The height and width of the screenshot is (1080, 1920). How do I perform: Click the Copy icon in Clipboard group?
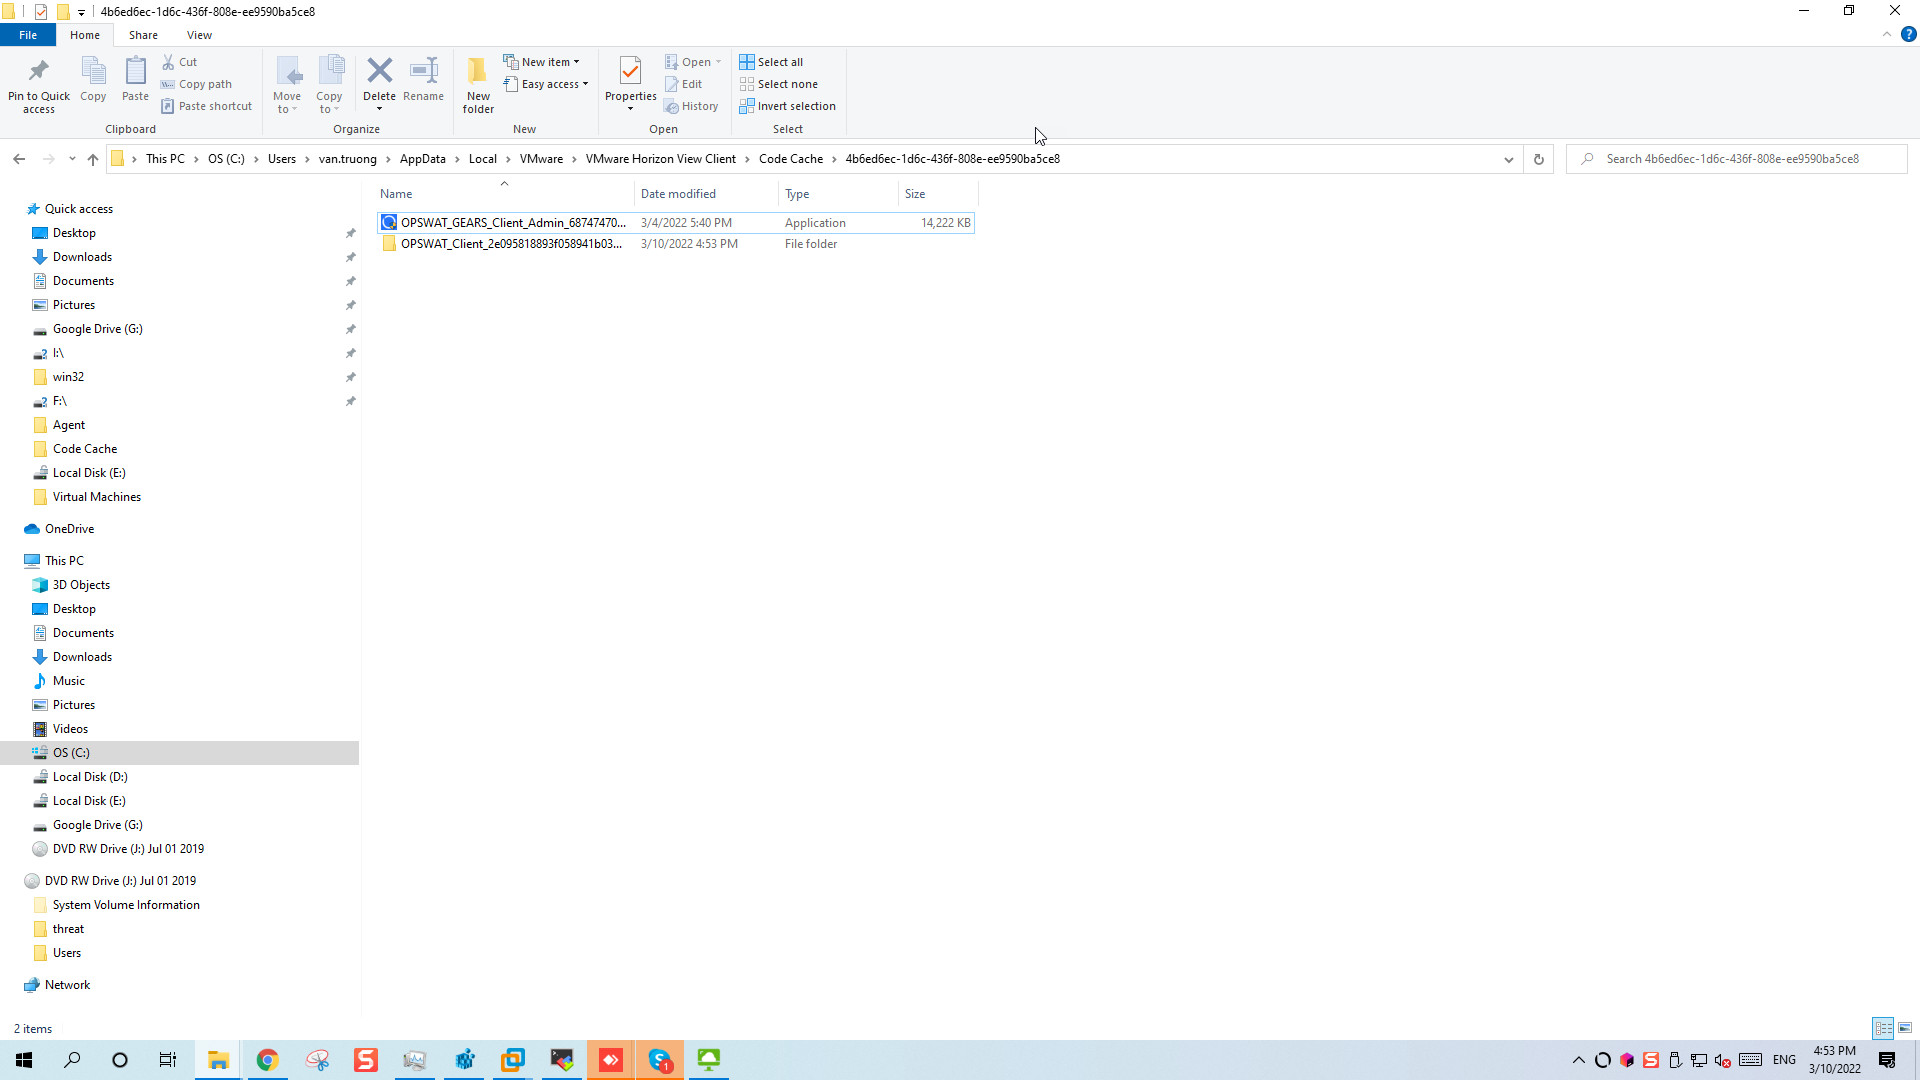coord(93,71)
